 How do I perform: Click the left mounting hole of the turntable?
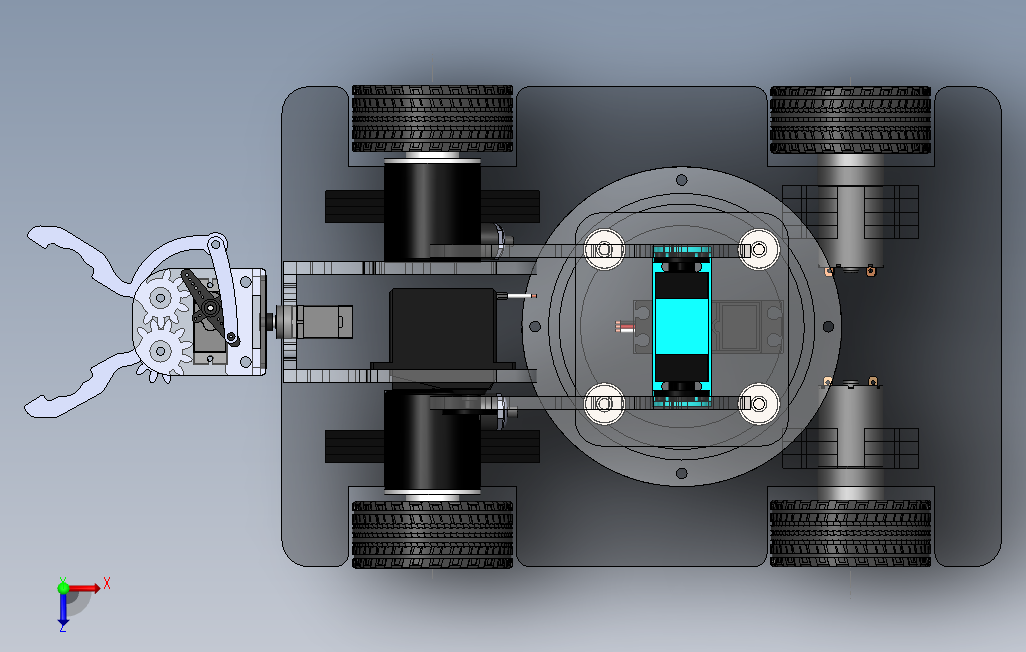point(535,326)
